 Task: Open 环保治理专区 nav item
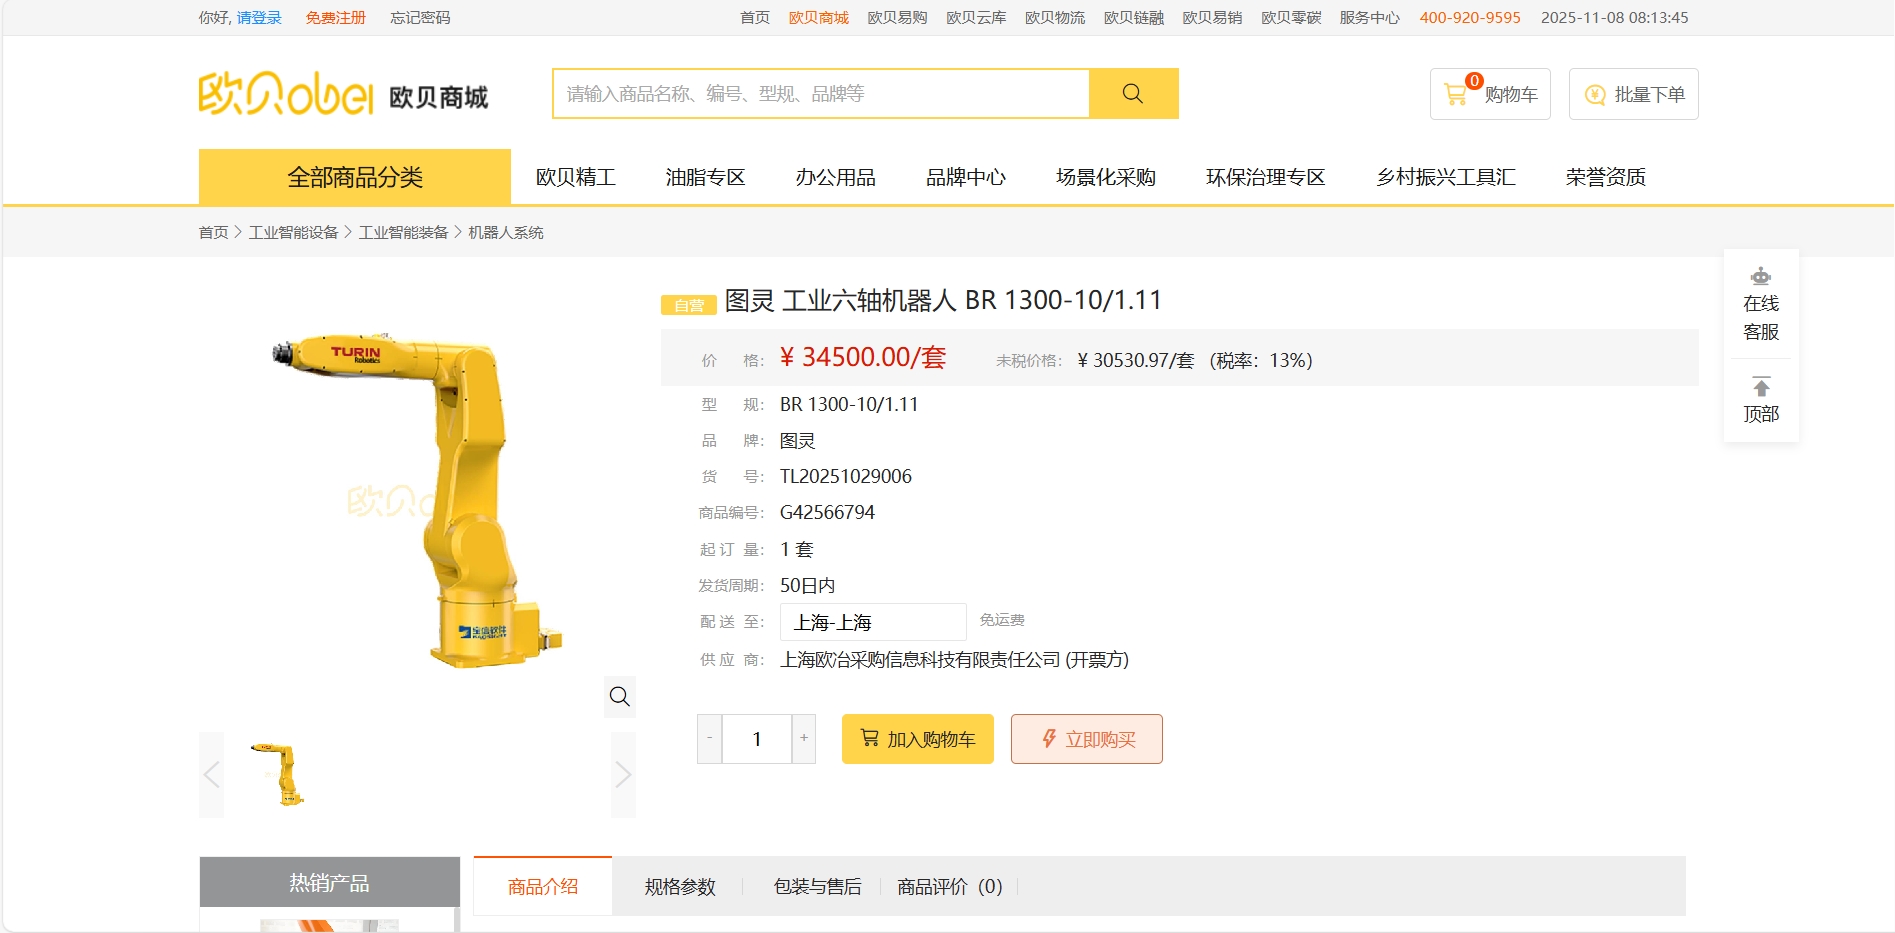[1265, 177]
